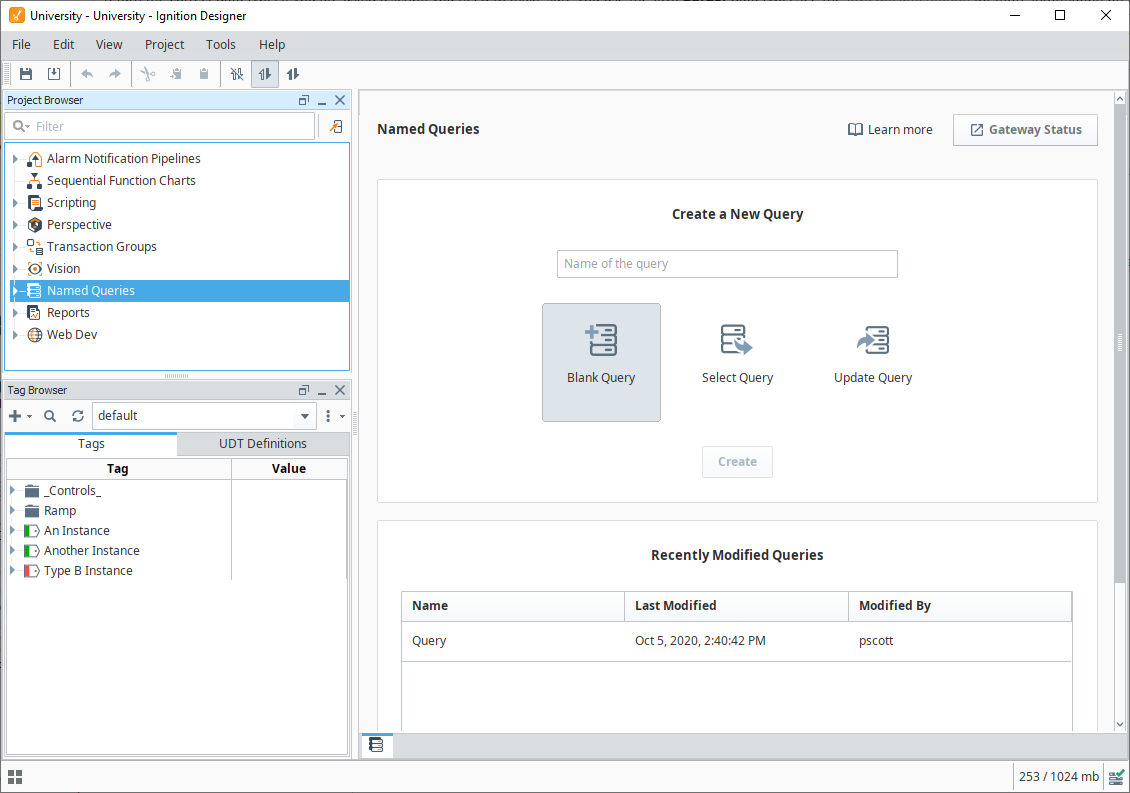1130x793 pixels.
Task: Toggle comm read/write mode button
Action: tap(293, 74)
